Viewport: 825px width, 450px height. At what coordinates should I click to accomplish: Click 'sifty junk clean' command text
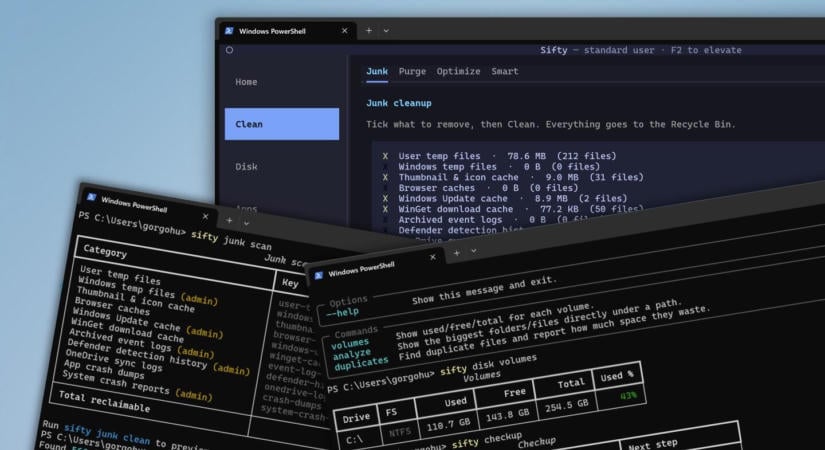tap(107, 434)
